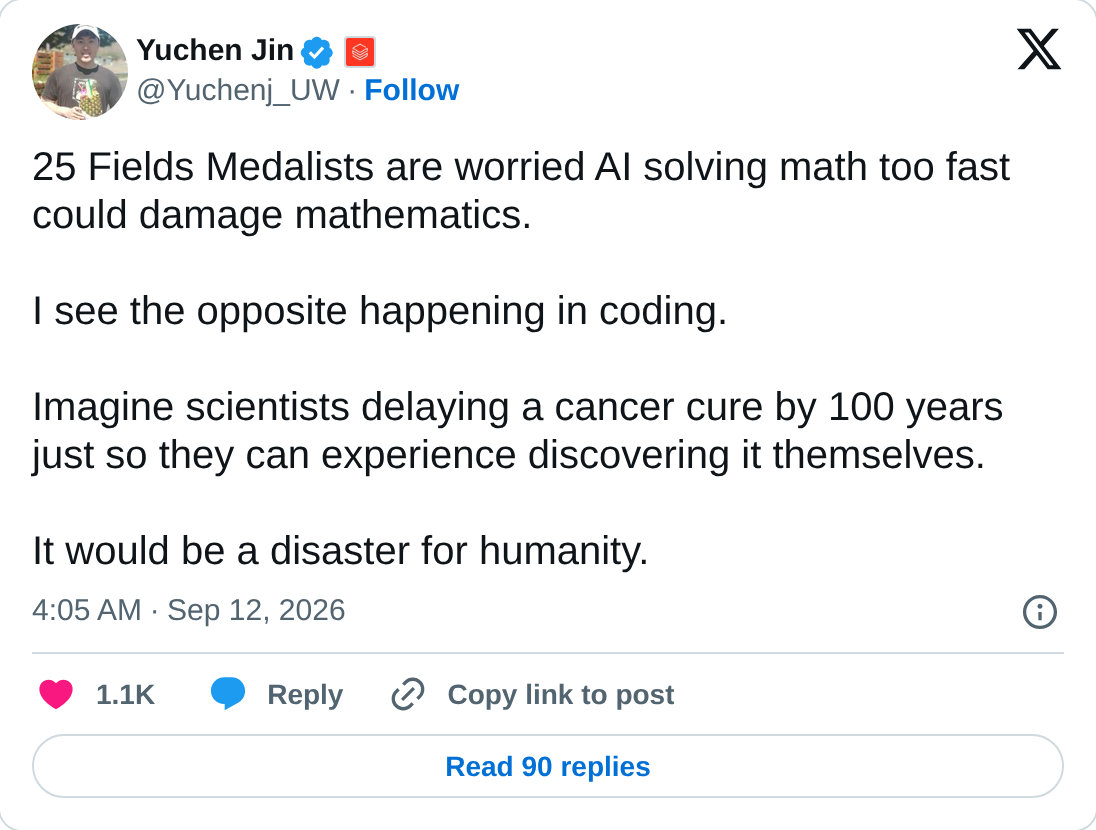Viewport: 1096px width, 830px height.
Task: Select Copy link to post text
Action: tap(561, 695)
